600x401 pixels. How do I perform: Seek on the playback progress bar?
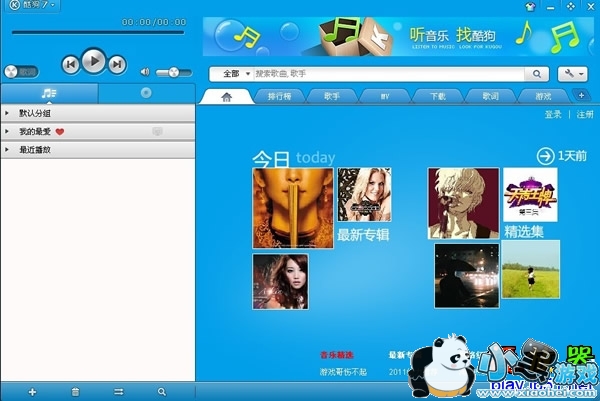point(98,33)
